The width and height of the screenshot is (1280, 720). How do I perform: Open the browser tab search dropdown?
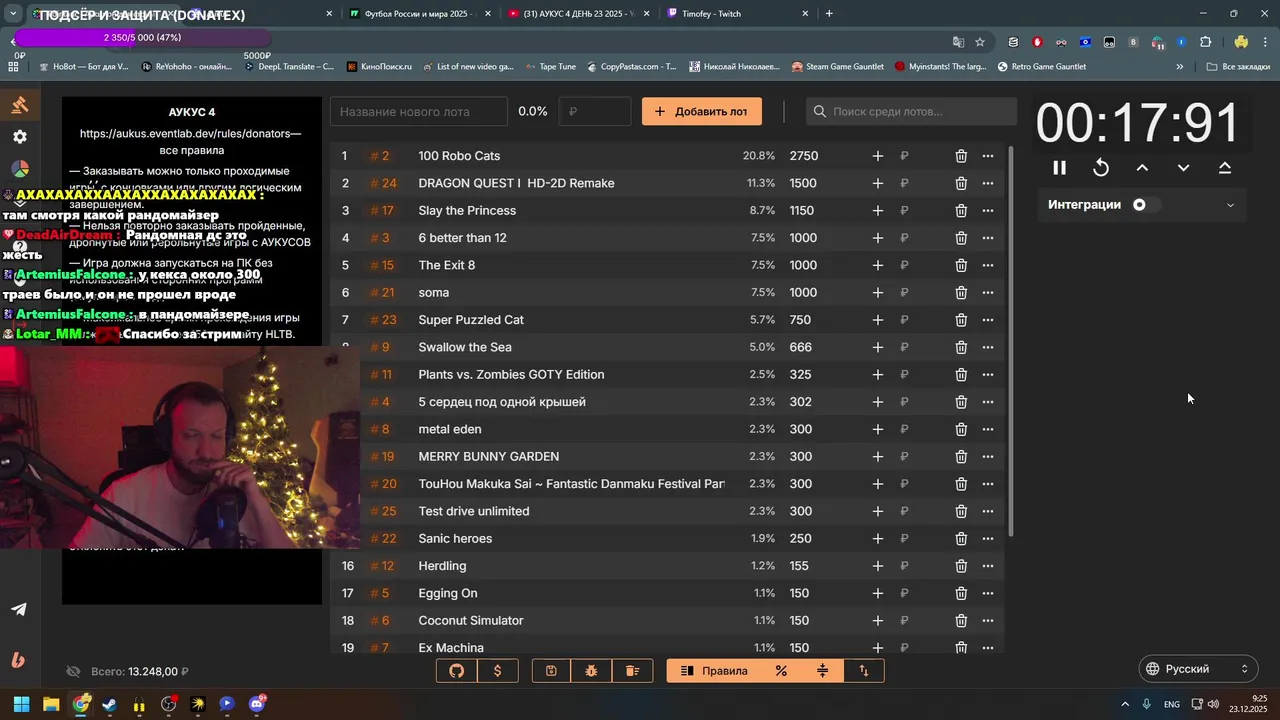(13, 14)
